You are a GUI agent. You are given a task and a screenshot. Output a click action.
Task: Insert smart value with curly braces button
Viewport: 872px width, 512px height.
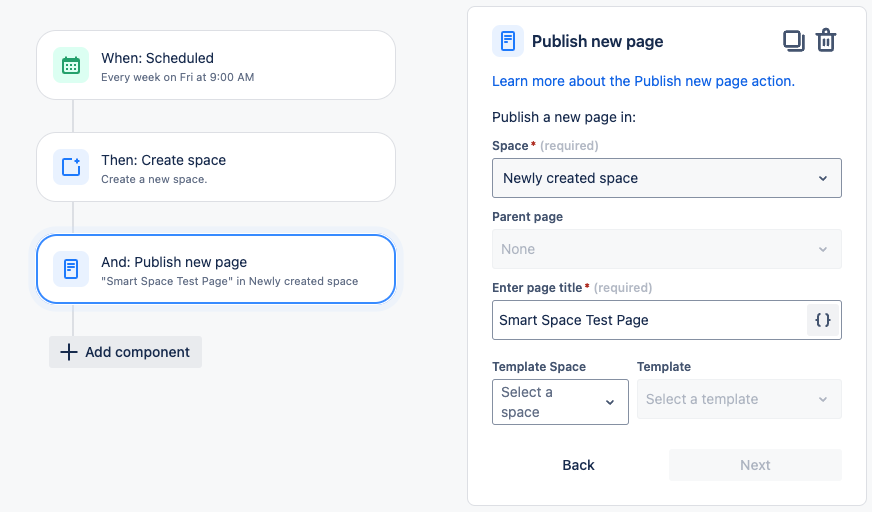pyautogui.click(x=823, y=320)
